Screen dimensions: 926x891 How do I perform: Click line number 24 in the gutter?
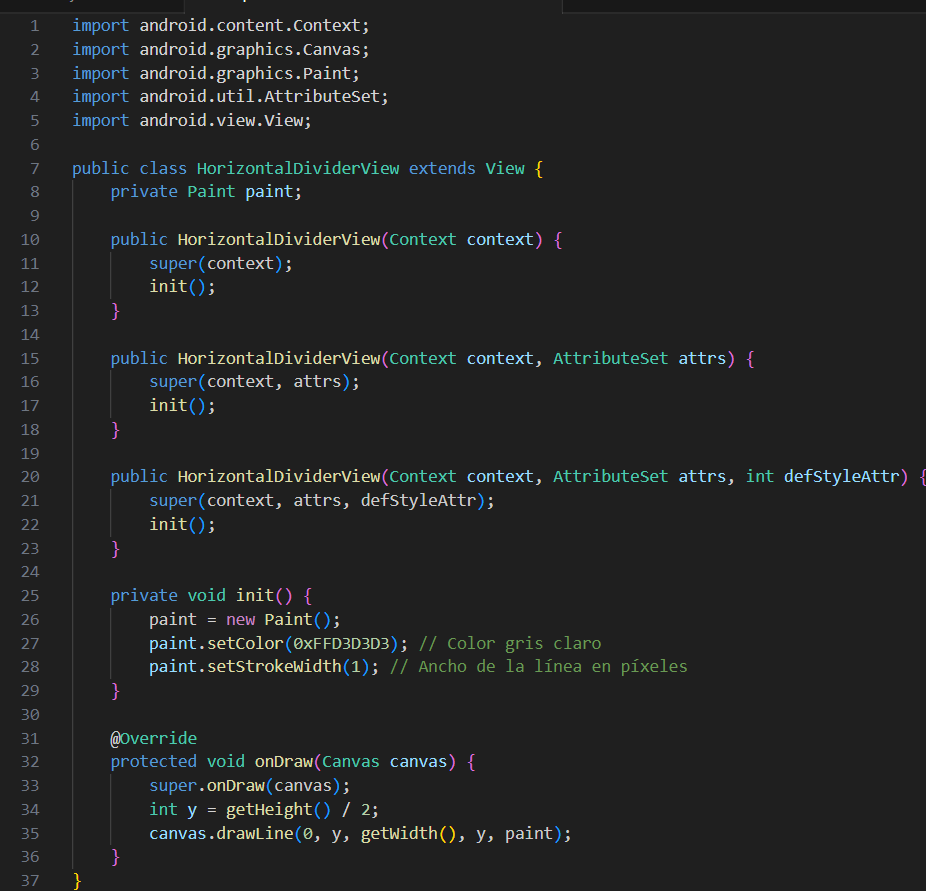[x=30, y=572]
